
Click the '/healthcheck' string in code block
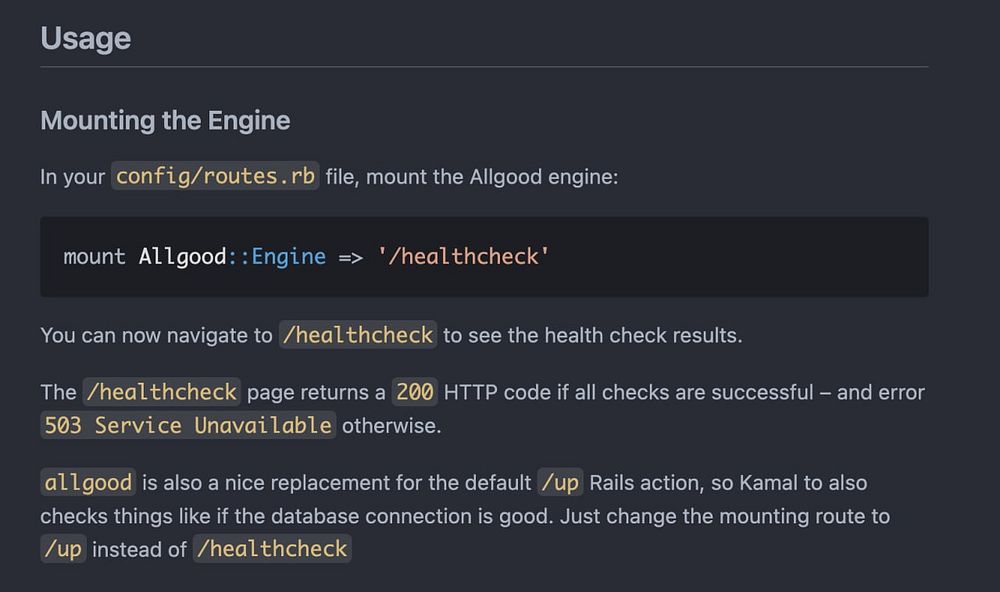pyautogui.click(x=463, y=257)
